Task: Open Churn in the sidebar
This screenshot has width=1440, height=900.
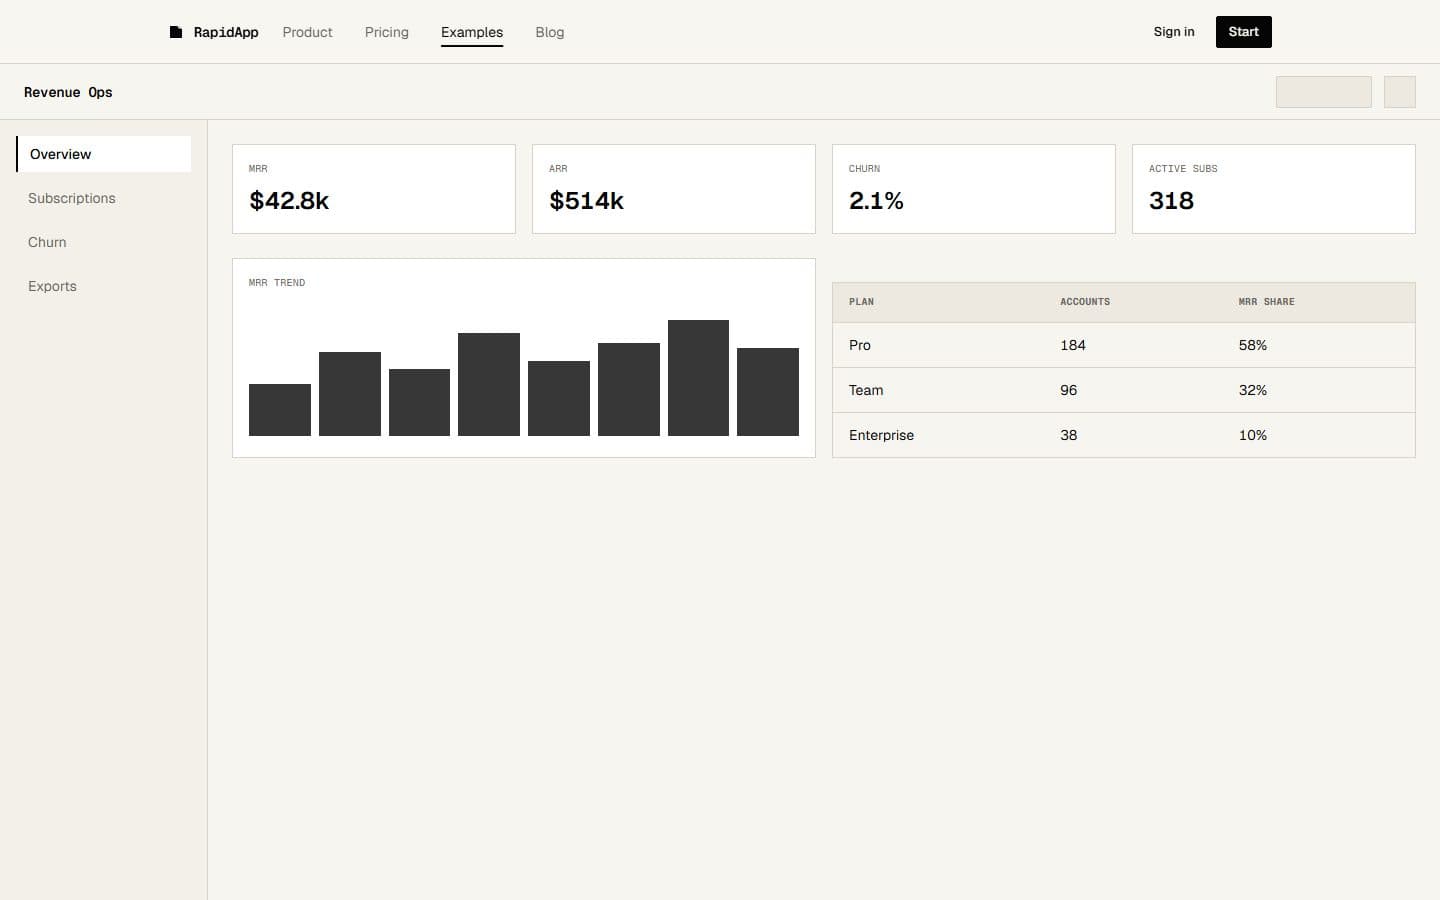Action: click(104, 242)
